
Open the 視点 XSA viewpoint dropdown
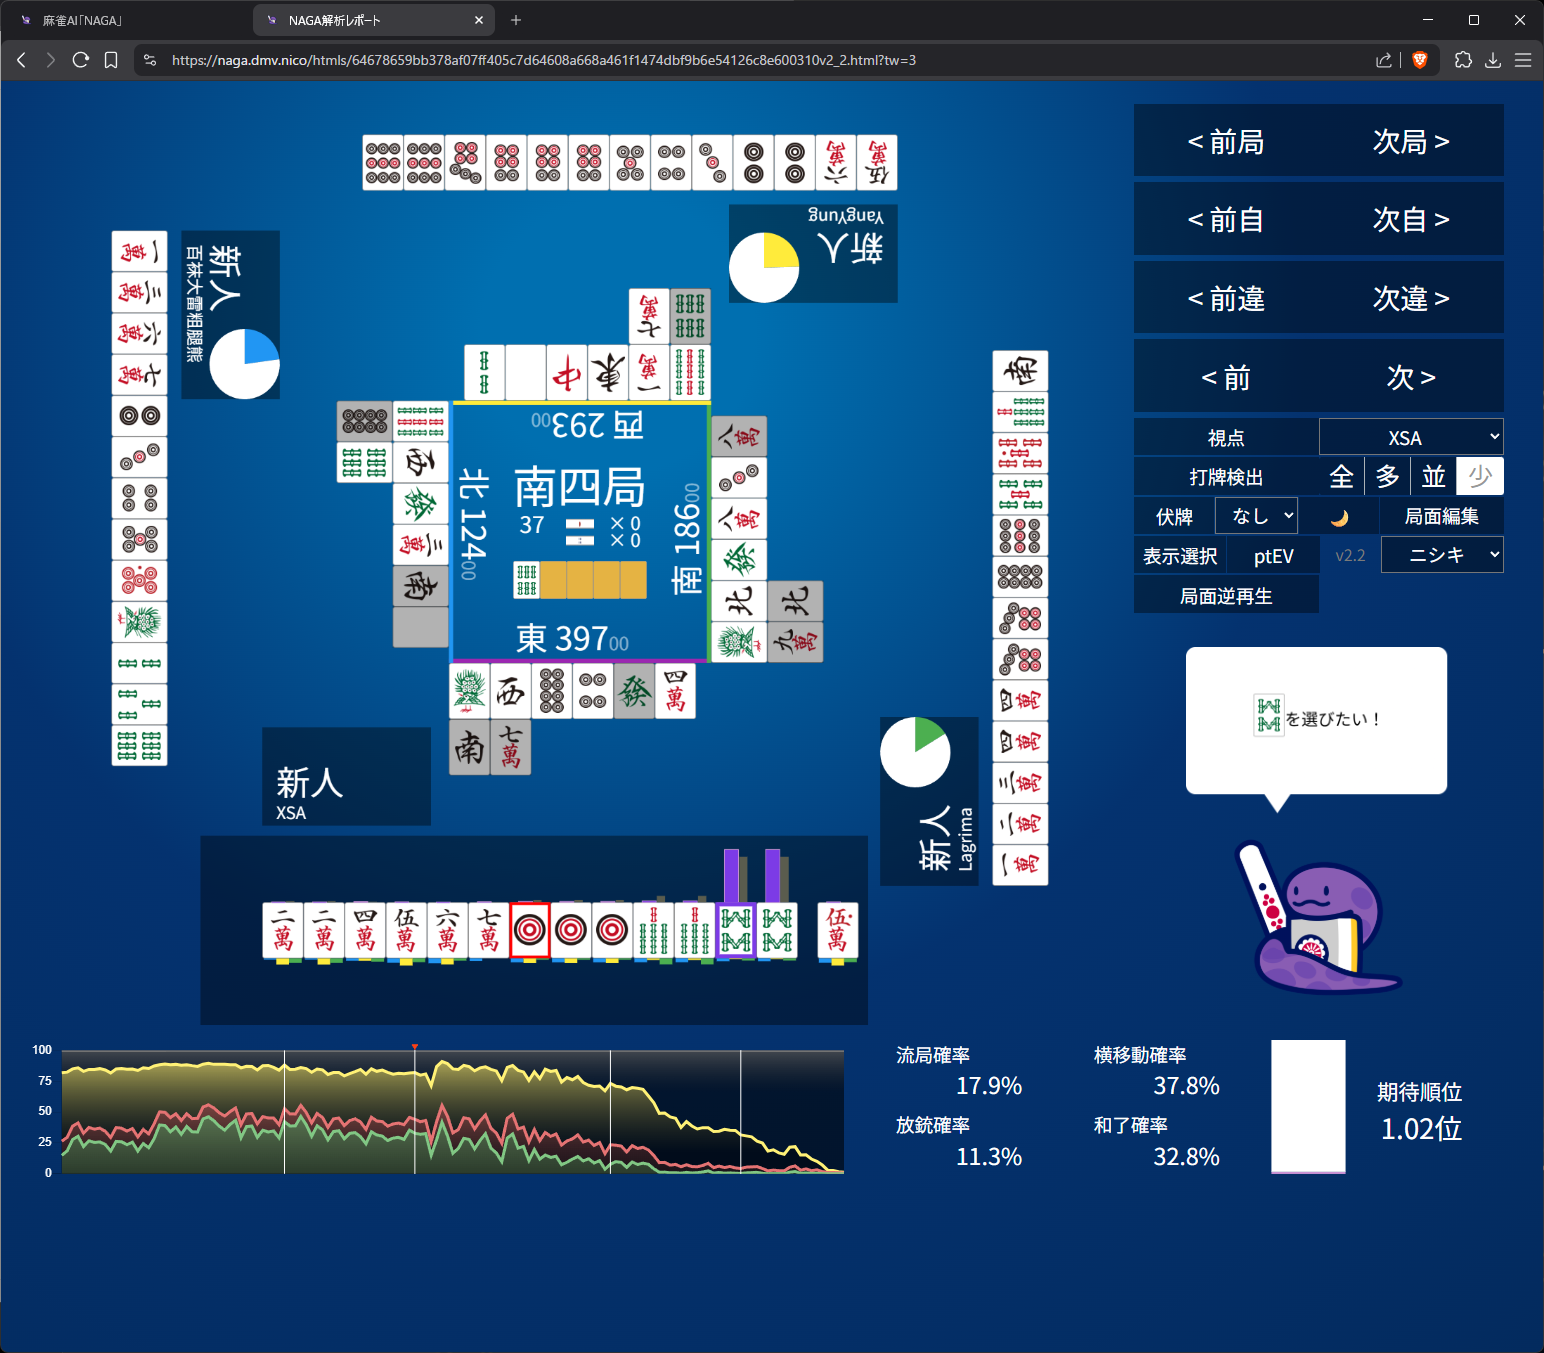pyautogui.click(x=1410, y=438)
